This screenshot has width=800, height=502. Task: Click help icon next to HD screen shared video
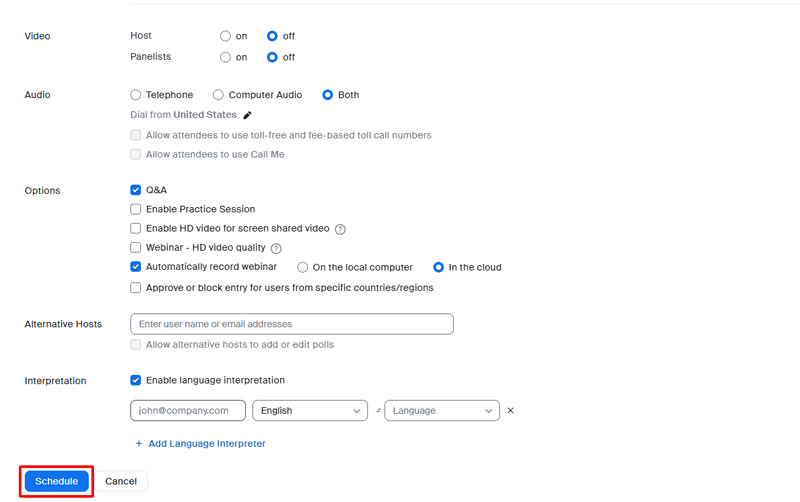coord(340,229)
